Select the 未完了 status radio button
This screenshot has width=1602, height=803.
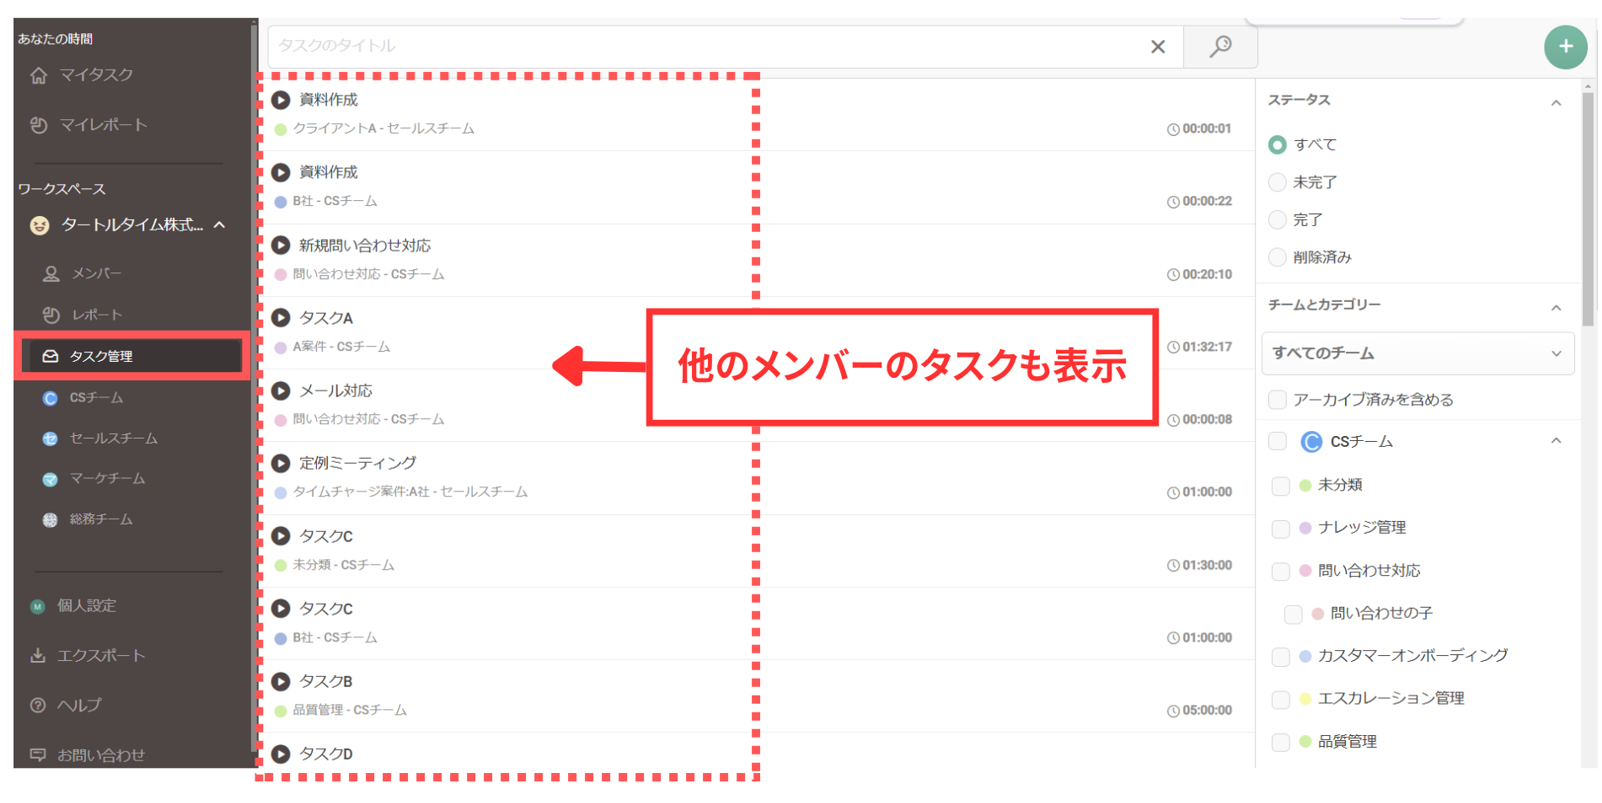[x=1277, y=182]
